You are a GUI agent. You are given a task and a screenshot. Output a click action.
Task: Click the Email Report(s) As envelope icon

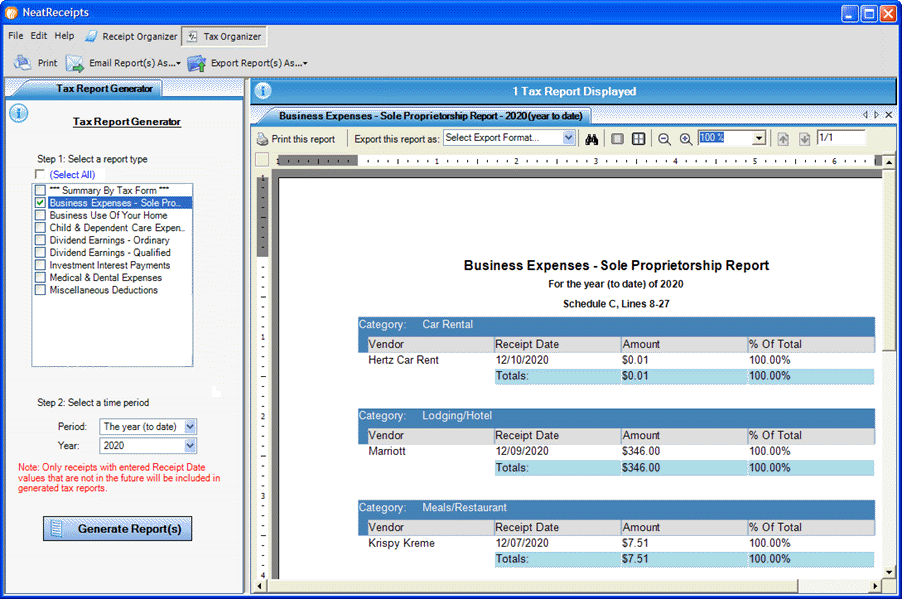point(75,63)
